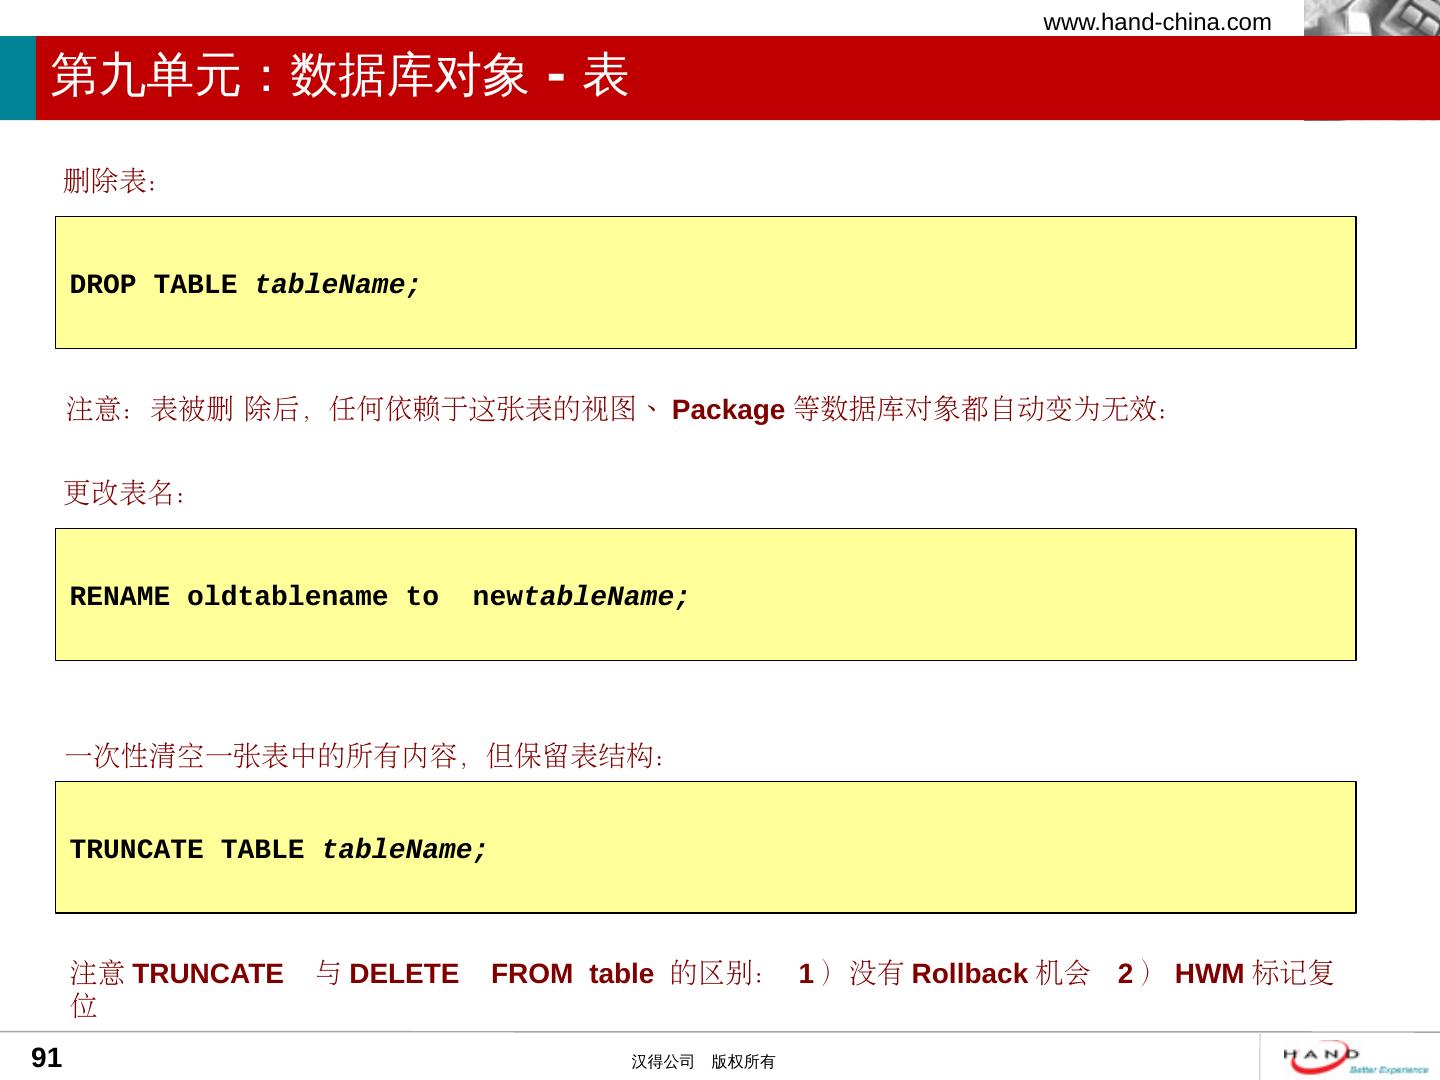Click newtableName in the RENAME statement
This screenshot has width=1440, height=1080.
coord(580,597)
